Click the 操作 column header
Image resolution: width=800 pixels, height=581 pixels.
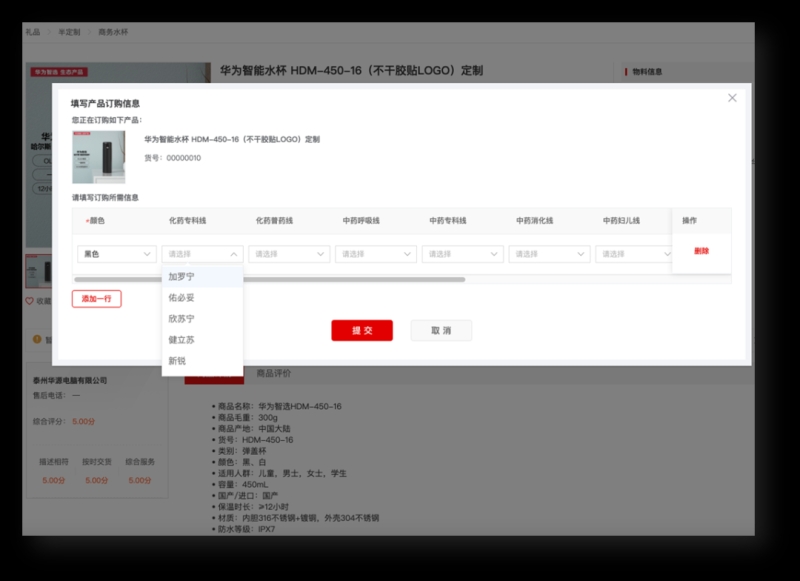tap(689, 221)
